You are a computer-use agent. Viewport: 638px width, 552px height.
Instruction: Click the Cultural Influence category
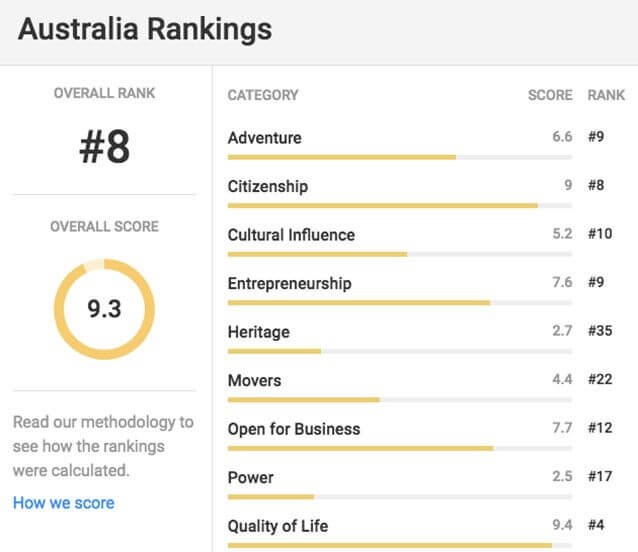coord(291,235)
